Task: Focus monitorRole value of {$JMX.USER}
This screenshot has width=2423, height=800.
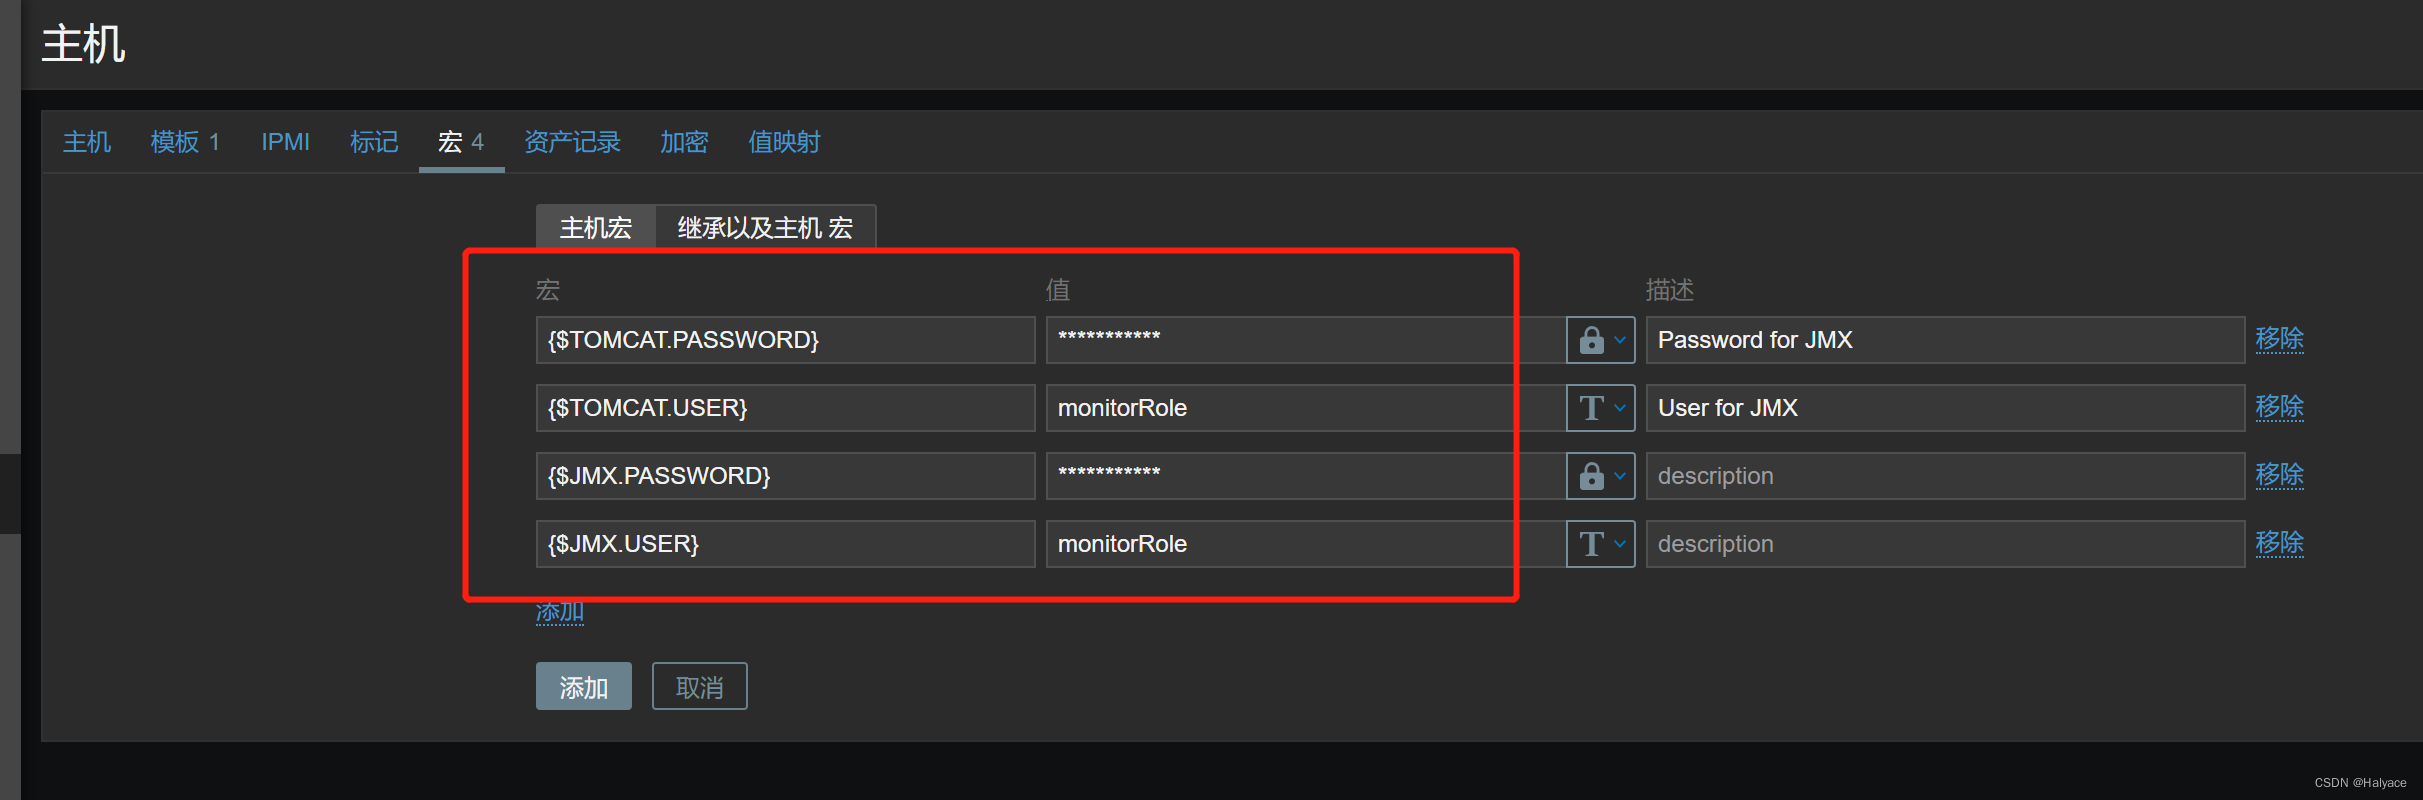Action: tap(1305, 544)
